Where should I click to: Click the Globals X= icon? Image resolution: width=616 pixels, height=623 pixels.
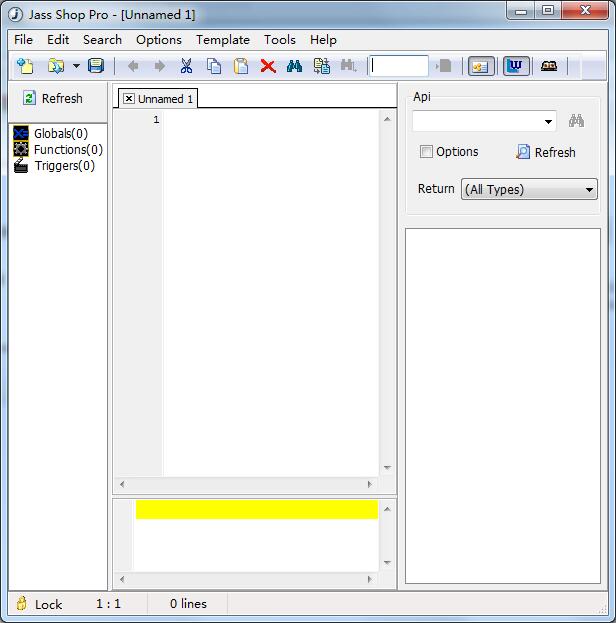pyautogui.click(x=21, y=133)
